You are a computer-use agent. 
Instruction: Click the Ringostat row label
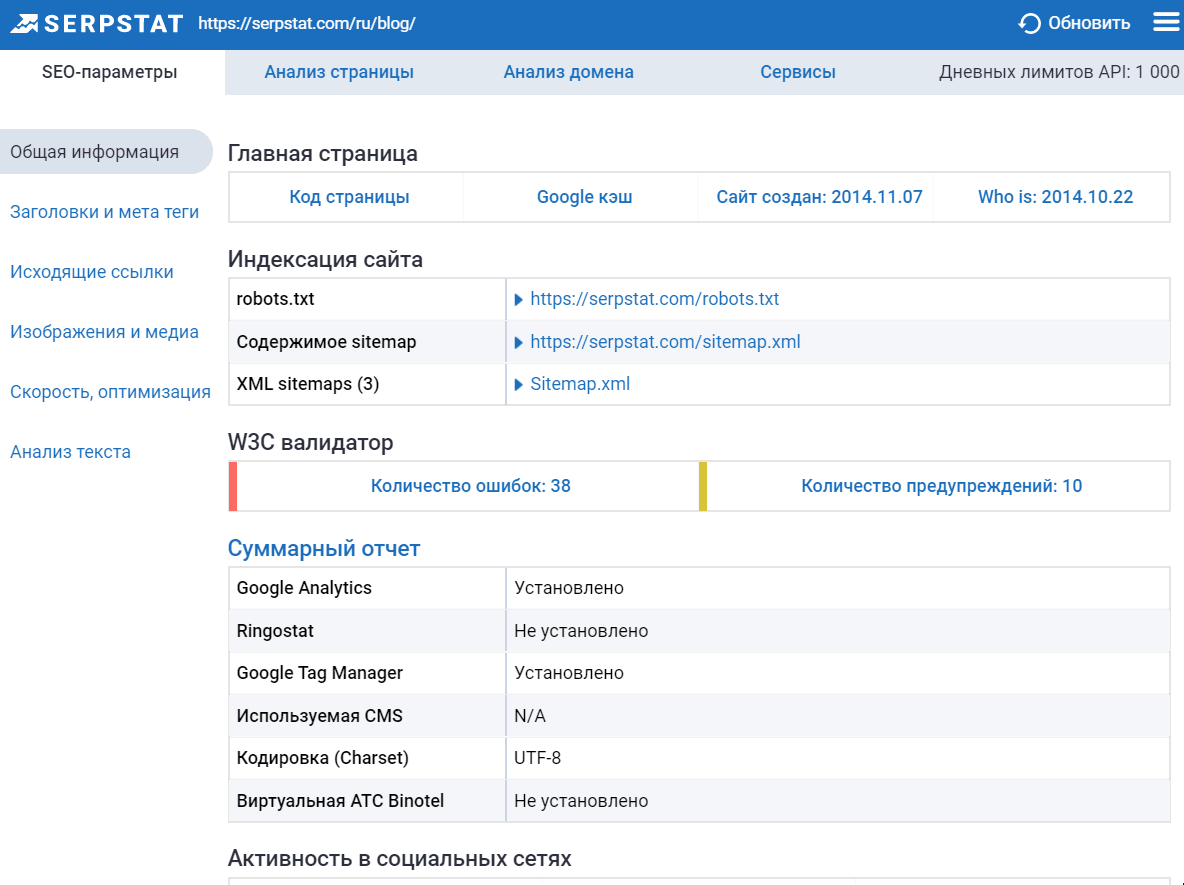coord(275,631)
